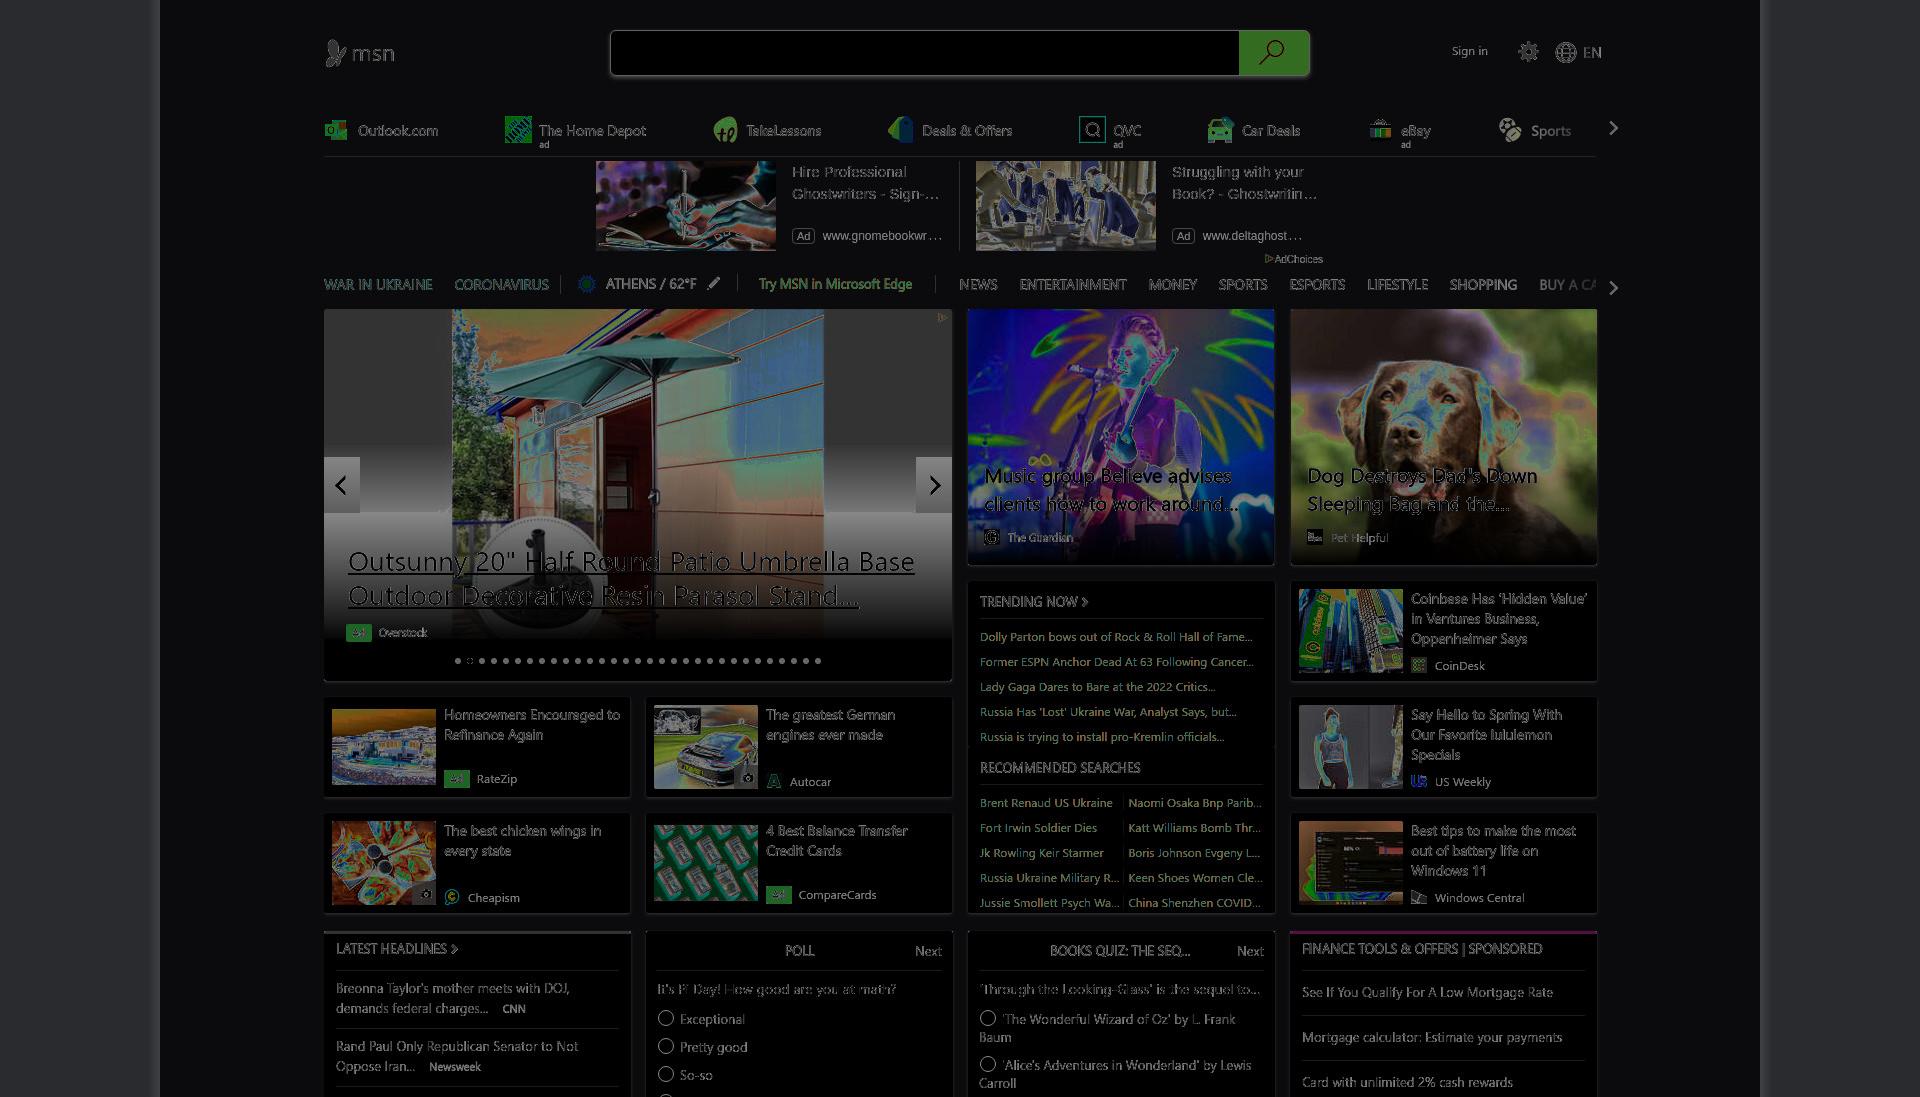Select the Exceptional poll option
Screen dimensions: 1920x1097
pyautogui.click(x=666, y=1018)
